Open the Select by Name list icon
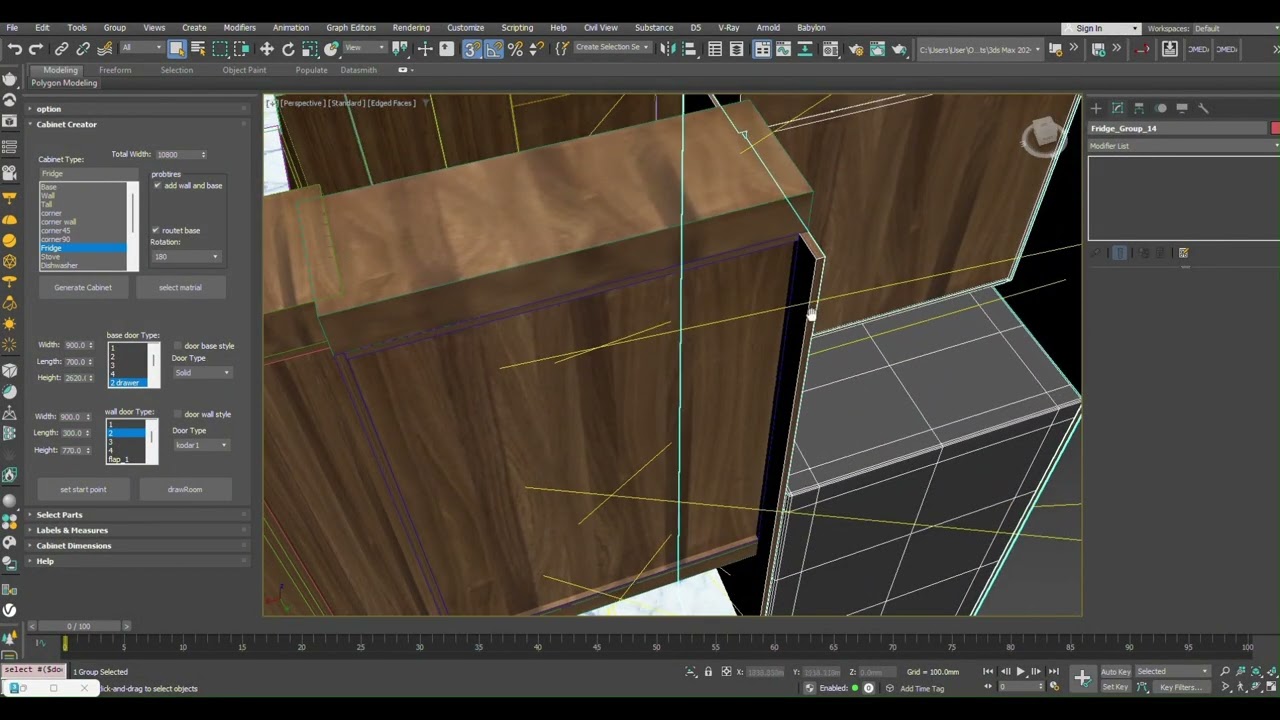The width and height of the screenshot is (1280, 720). [x=198, y=49]
